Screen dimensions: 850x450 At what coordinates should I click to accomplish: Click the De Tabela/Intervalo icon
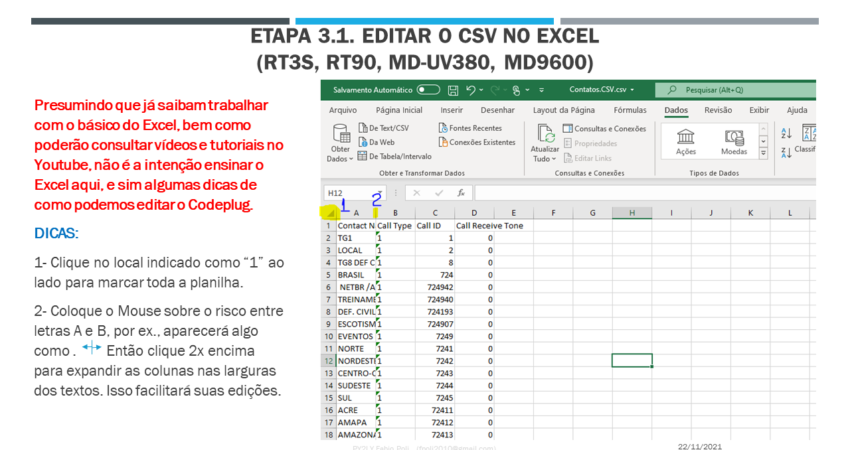pyautogui.click(x=362, y=156)
